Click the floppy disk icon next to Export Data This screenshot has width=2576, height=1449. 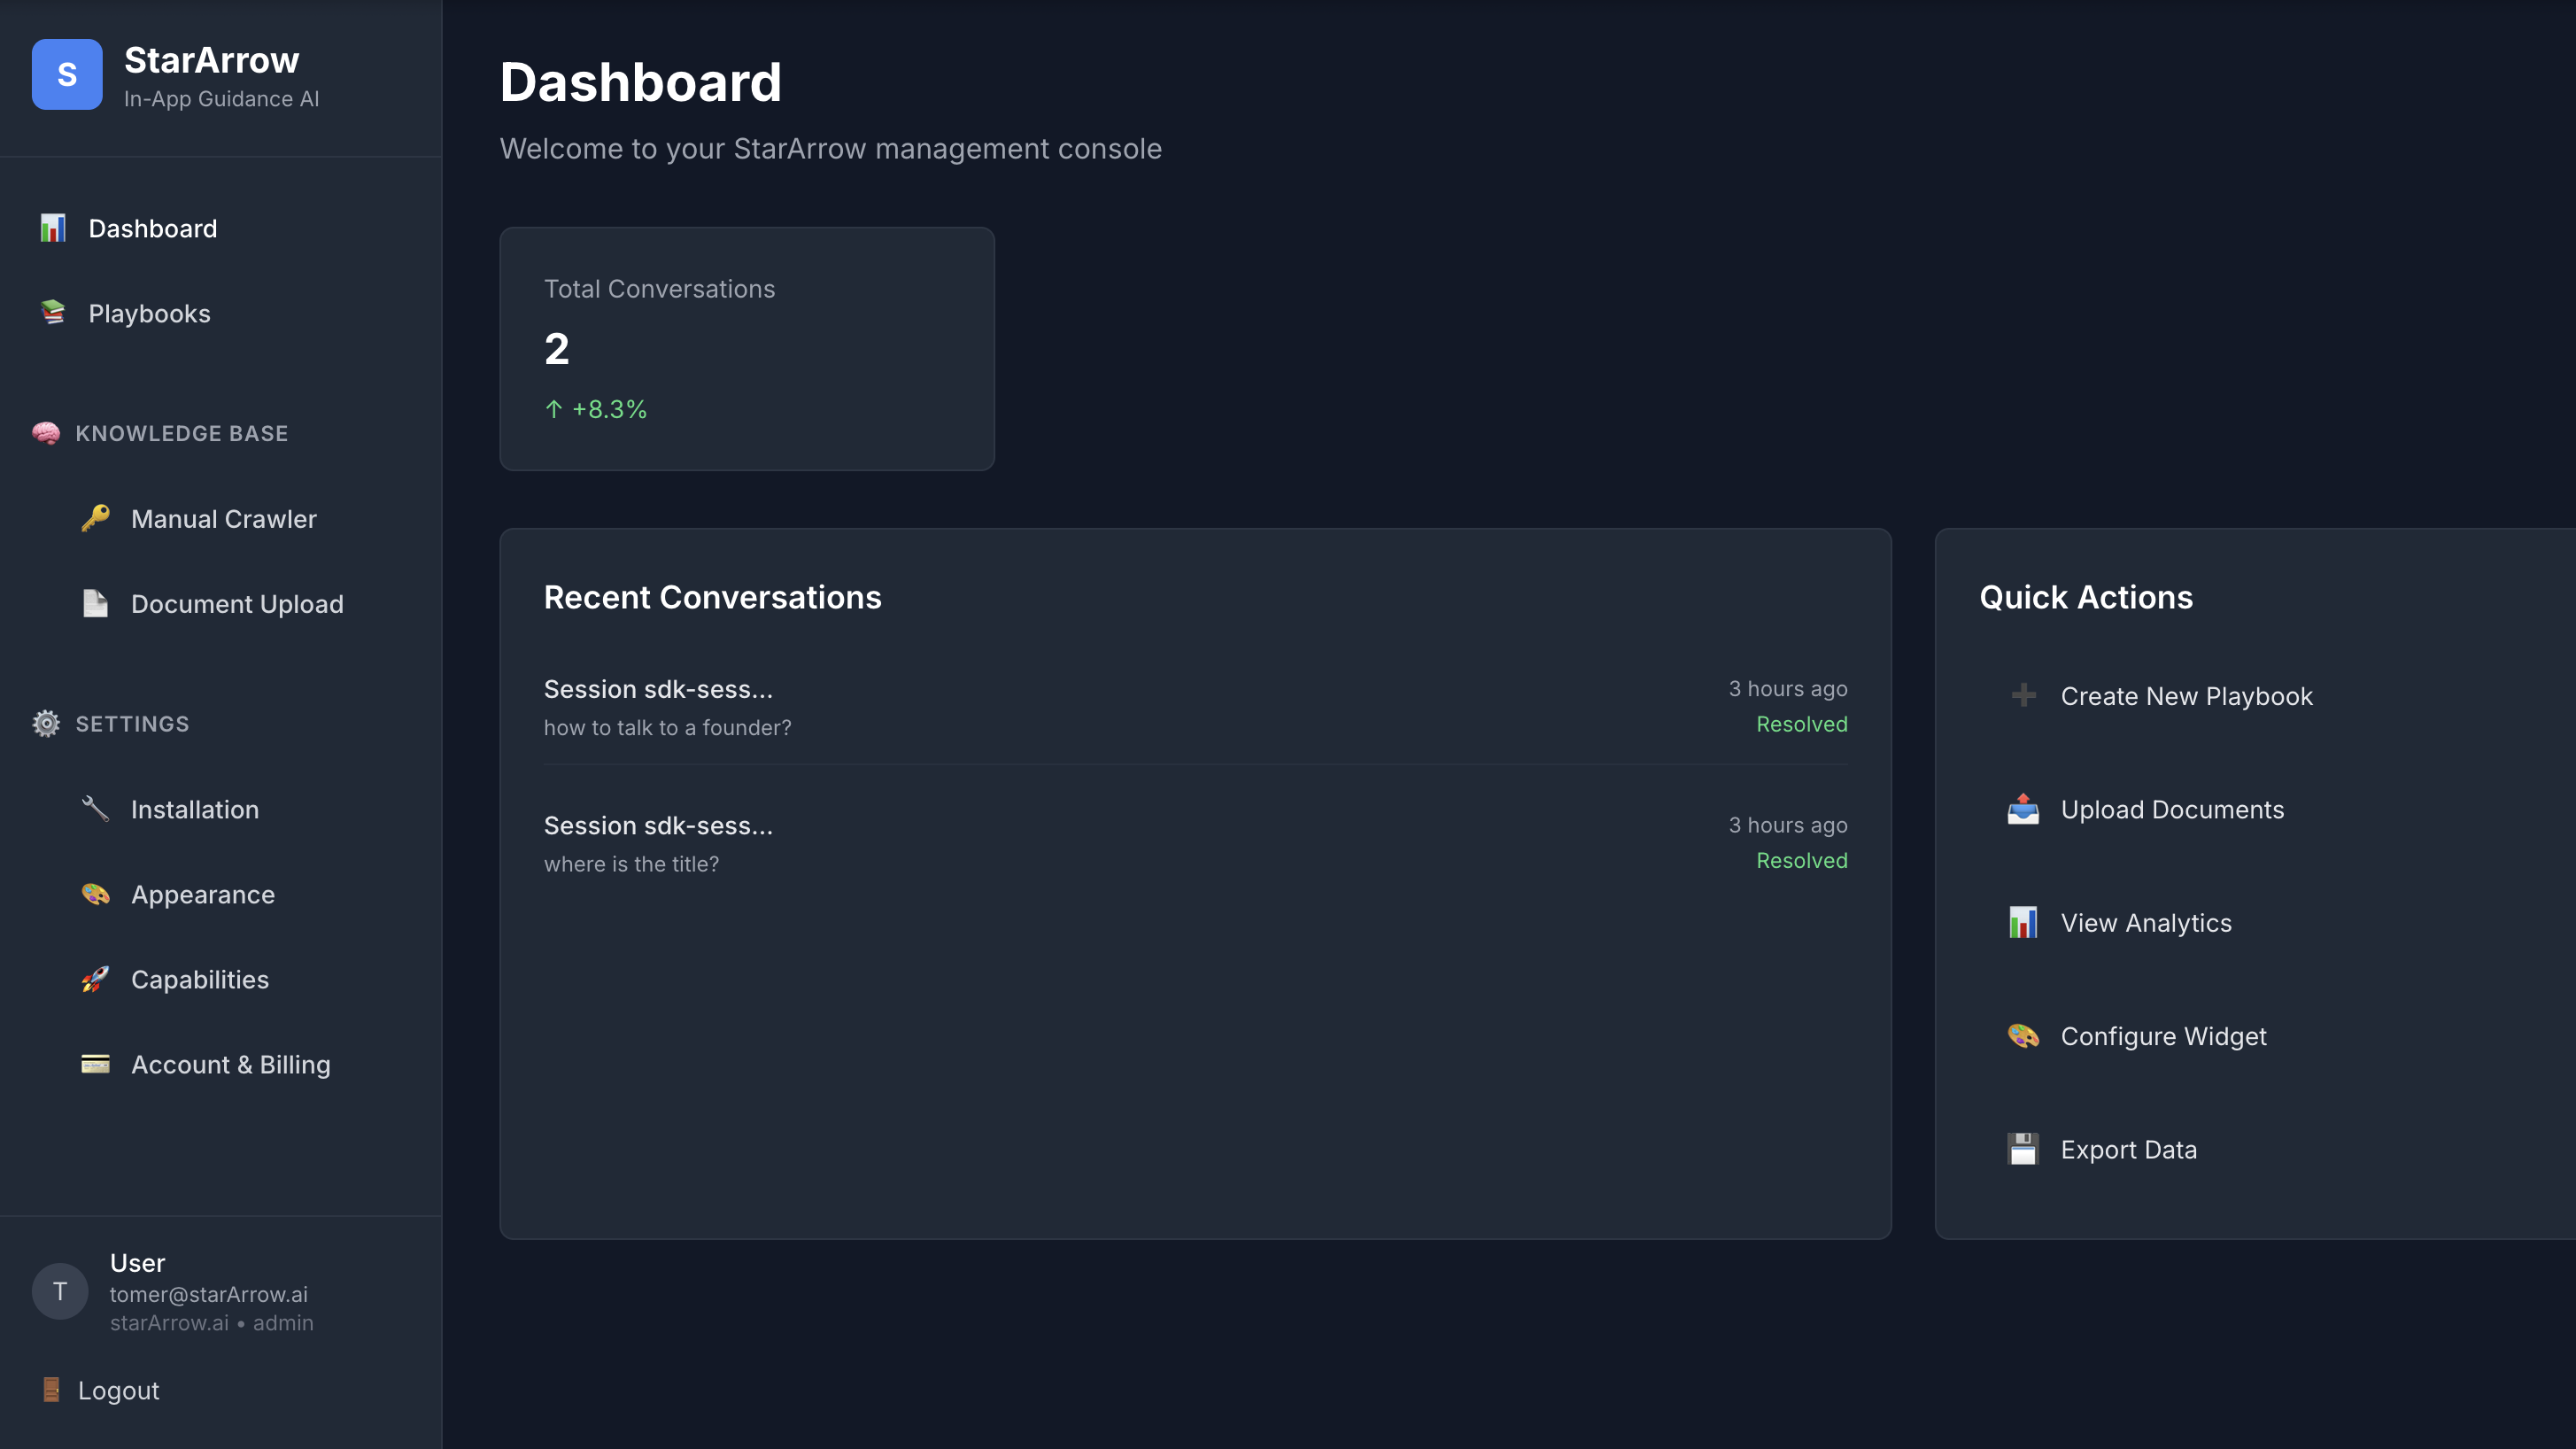click(x=2023, y=1148)
